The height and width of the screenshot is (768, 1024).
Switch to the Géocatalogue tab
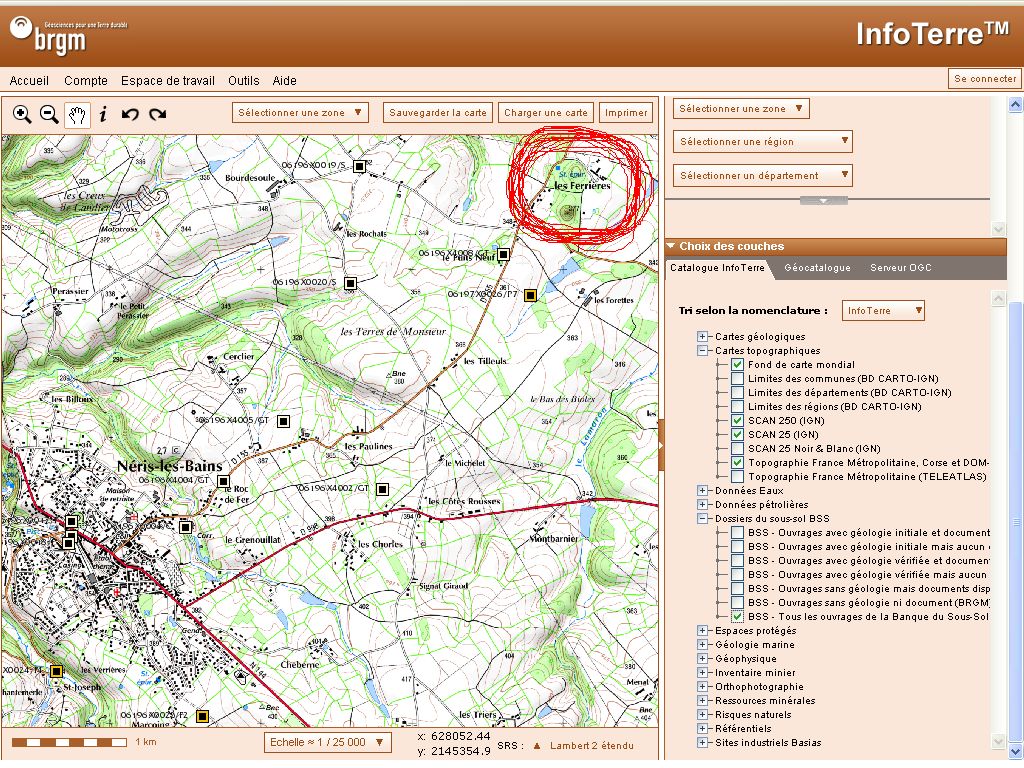817,268
